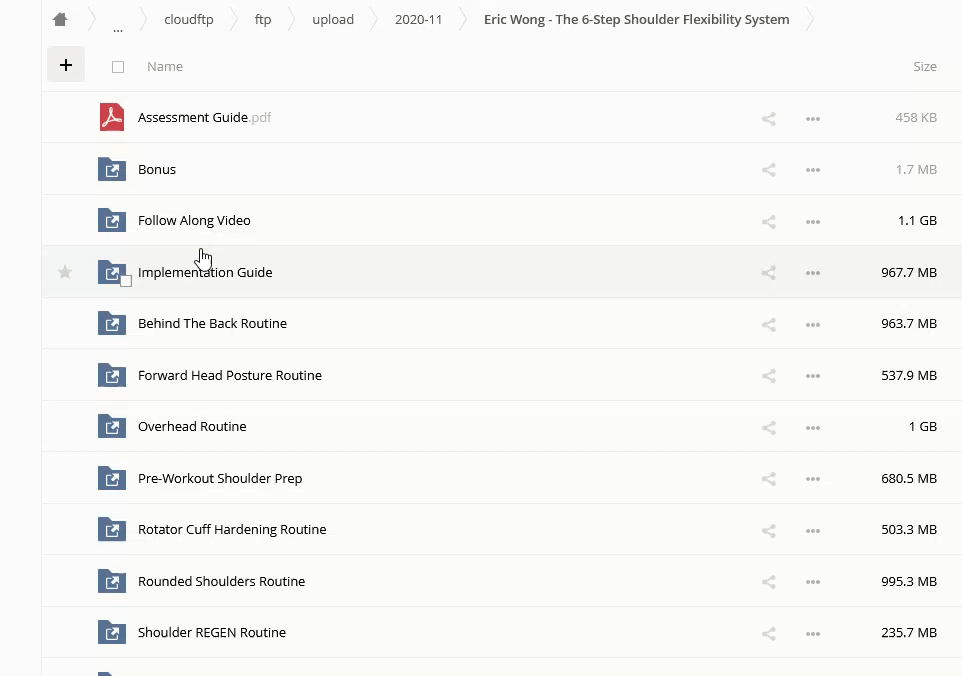Click the plus New button
This screenshot has width=962, height=676.
point(66,64)
